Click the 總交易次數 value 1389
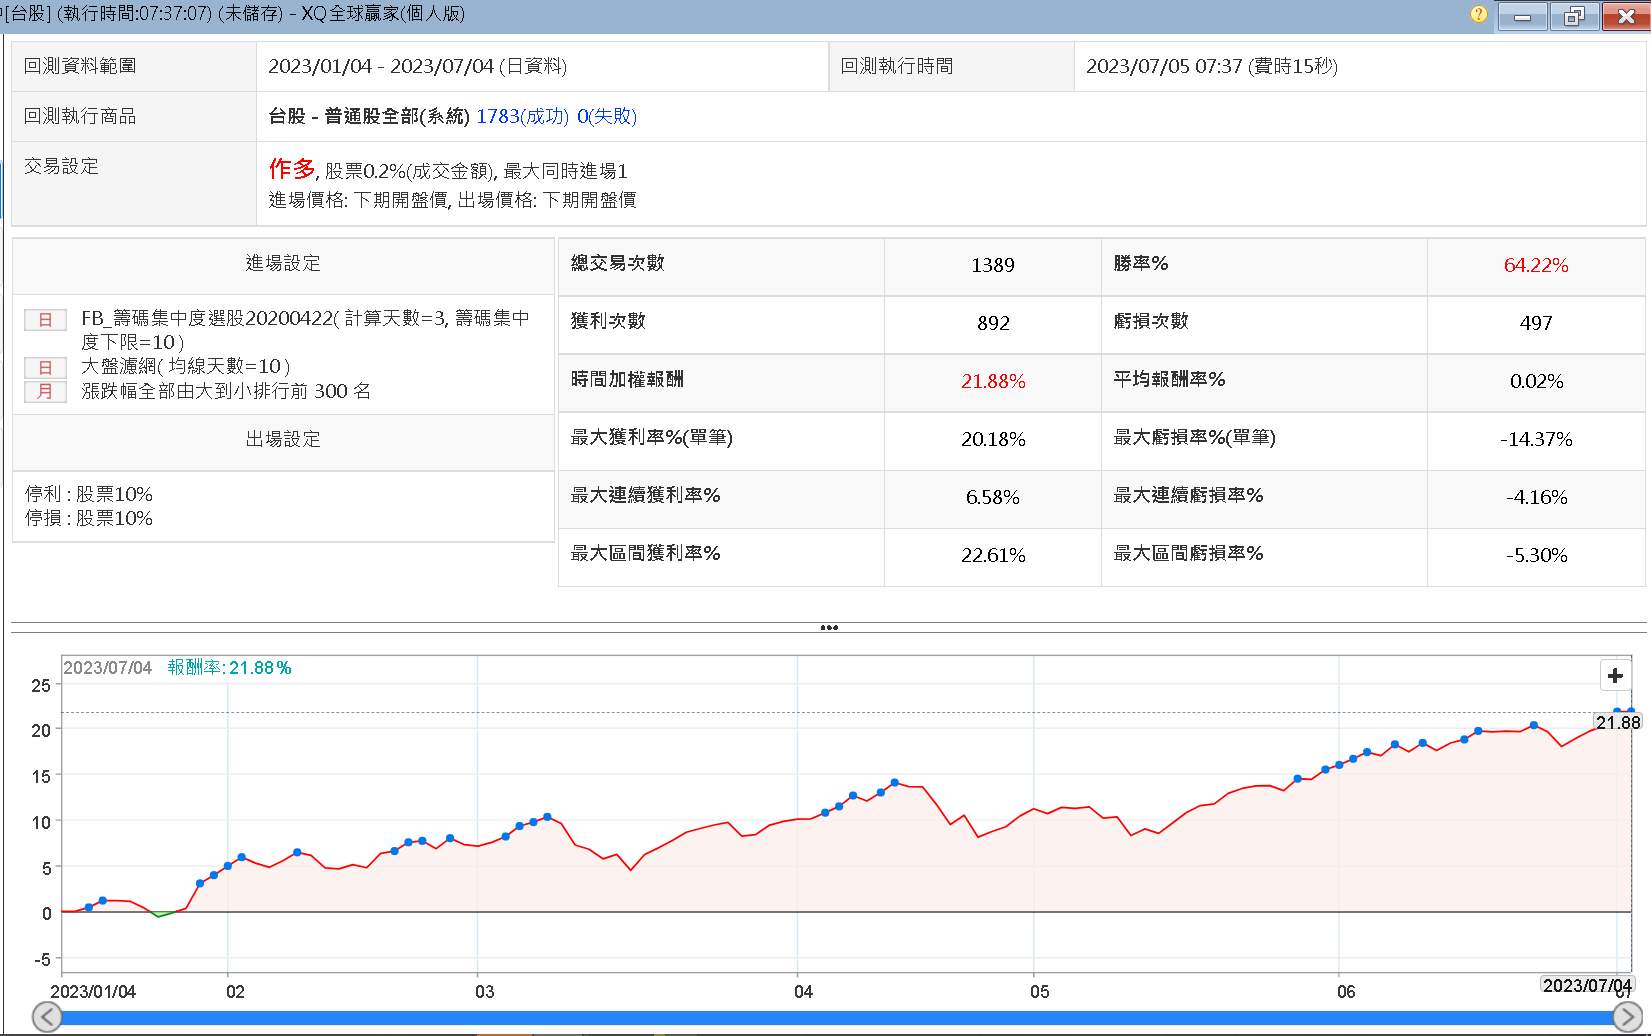The image size is (1651, 1036). pos(992,265)
